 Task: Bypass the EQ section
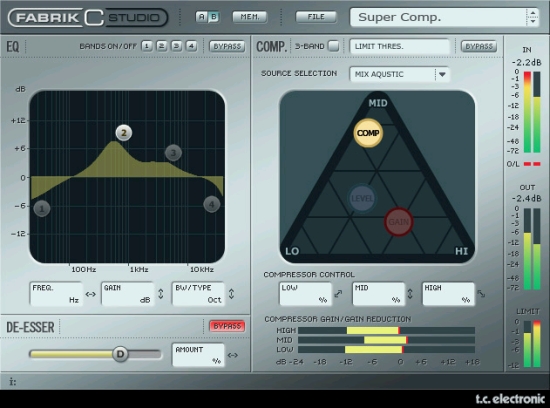[x=227, y=46]
